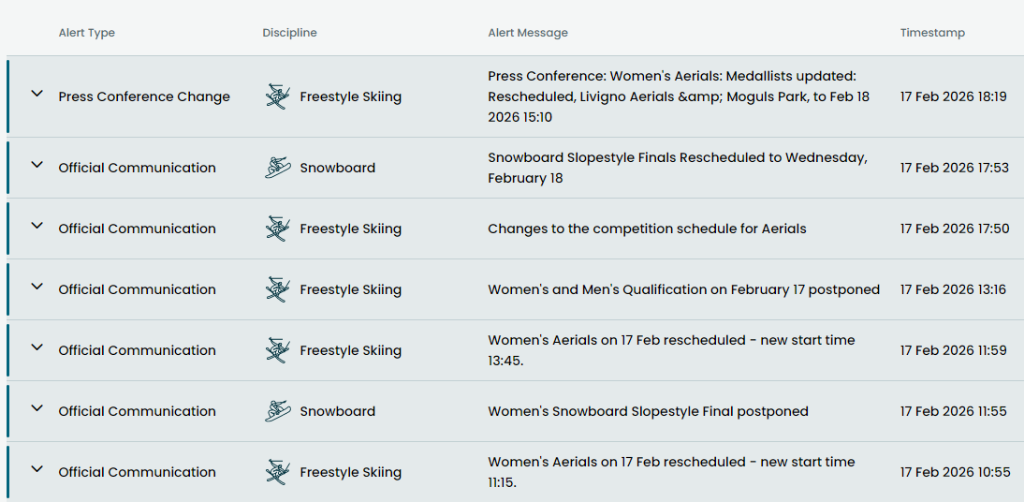This screenshot has height=502, width=1024.
Task: Click Freestyle Skiing icon in Qualification postponed row
Action: [277, 289]
